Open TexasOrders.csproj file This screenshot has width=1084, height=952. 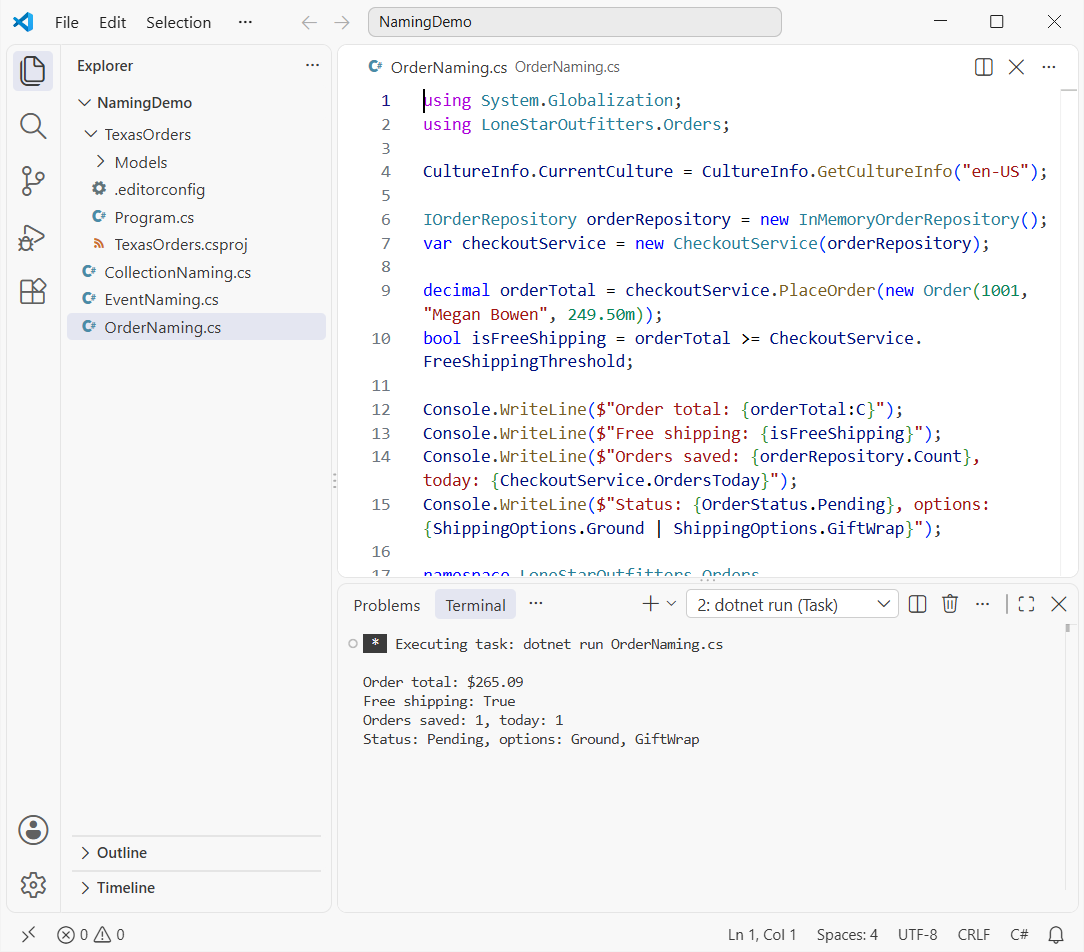pyautogui.click(x=196, y=245)
